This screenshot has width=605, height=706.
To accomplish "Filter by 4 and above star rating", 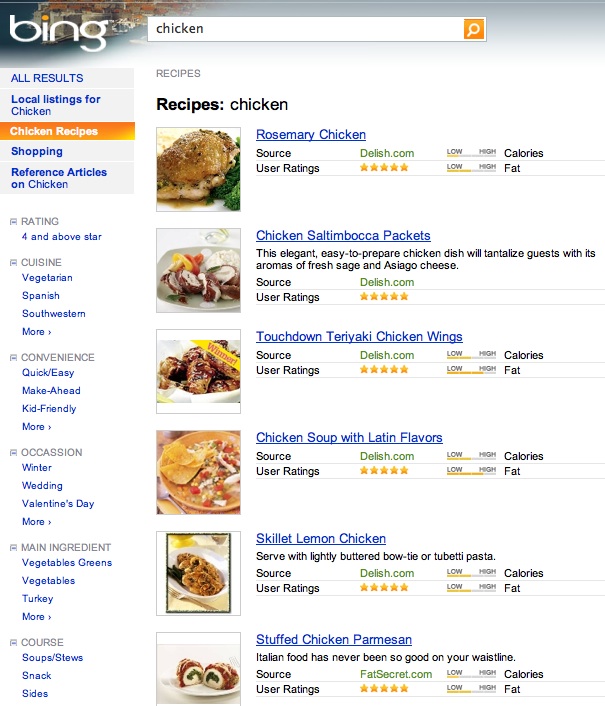I will click(x=62, y=237).
